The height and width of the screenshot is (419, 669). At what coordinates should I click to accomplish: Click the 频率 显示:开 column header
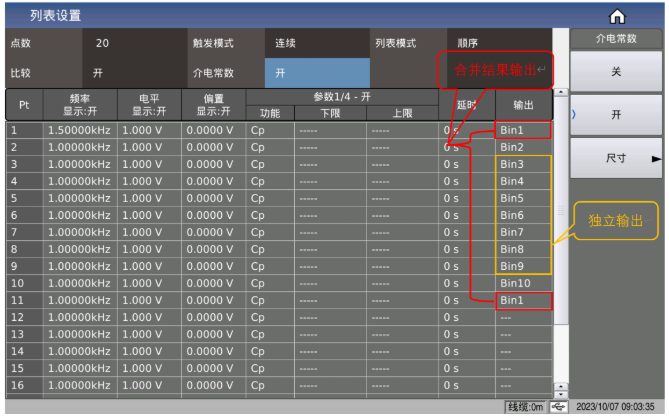click(x=80, y=105)
